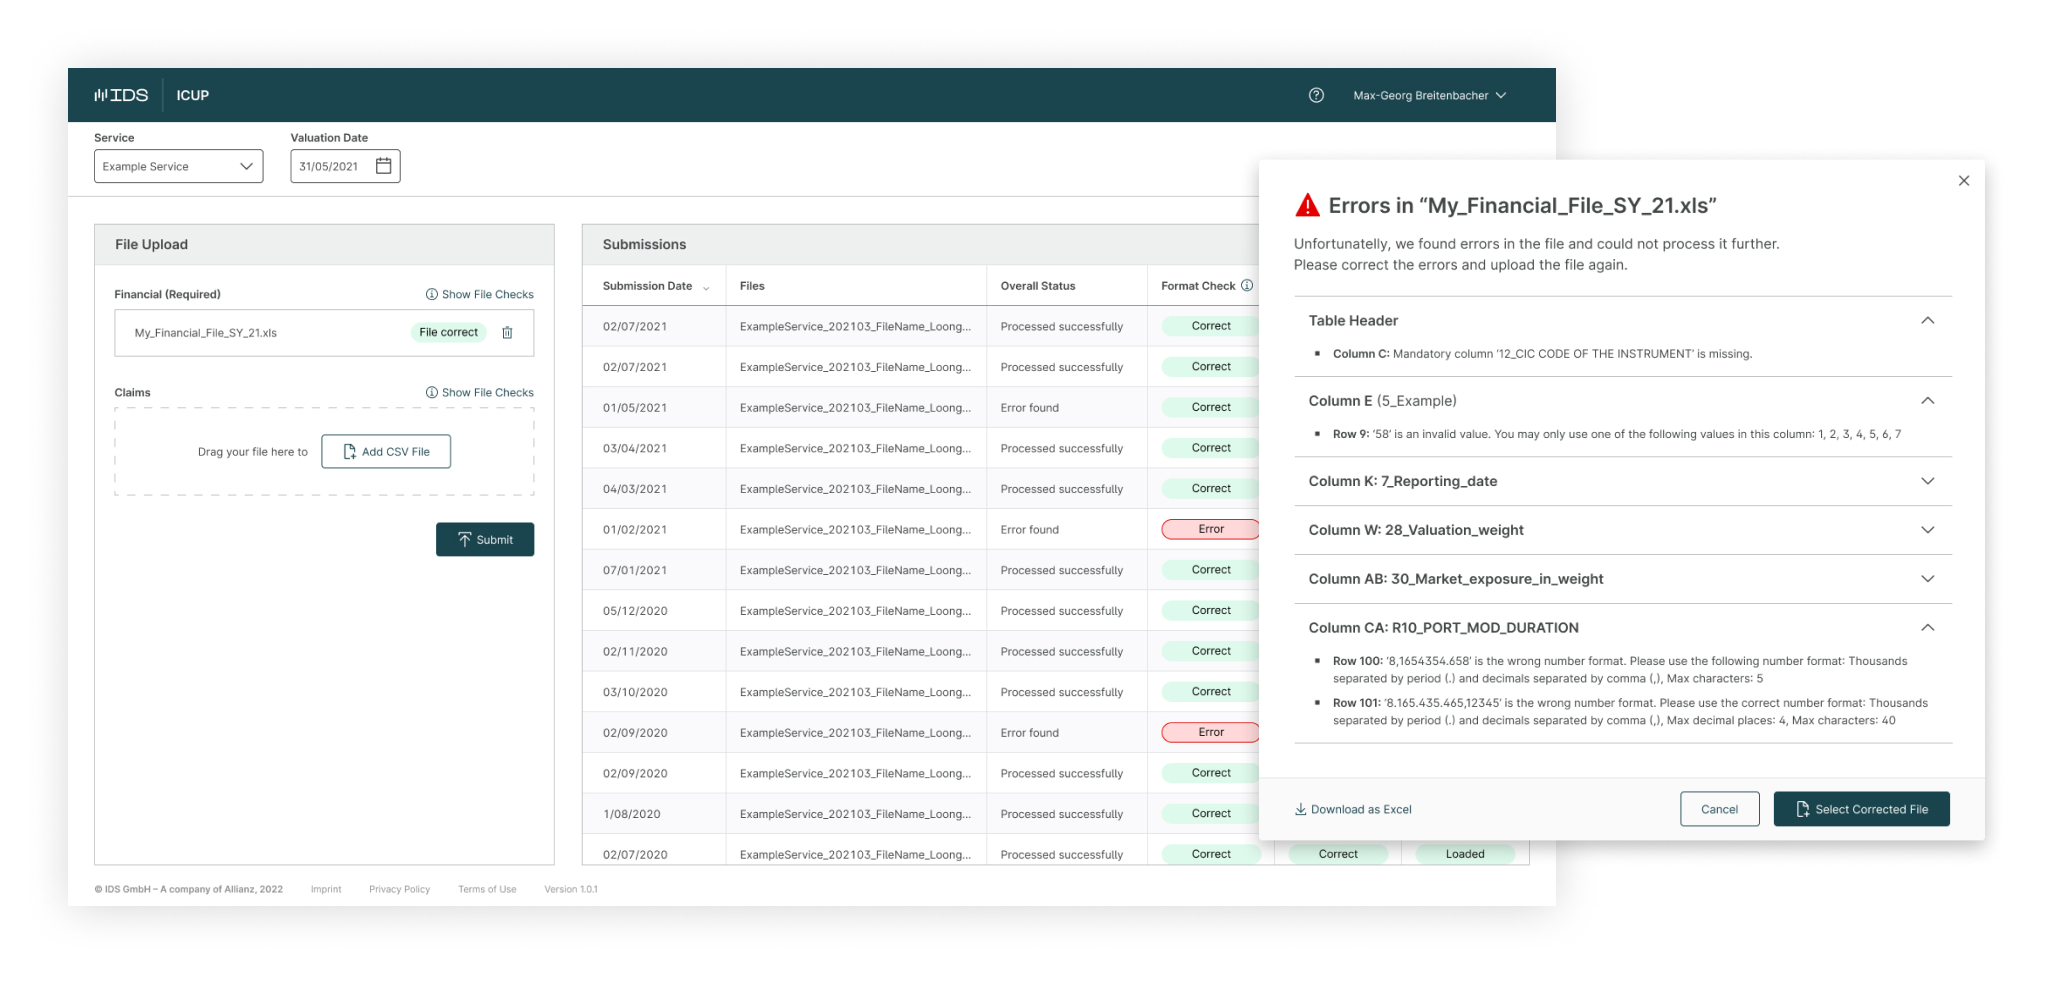Open the Terms of Use link
This screenshot has width=2048, height=1000.
coord(487,889)
